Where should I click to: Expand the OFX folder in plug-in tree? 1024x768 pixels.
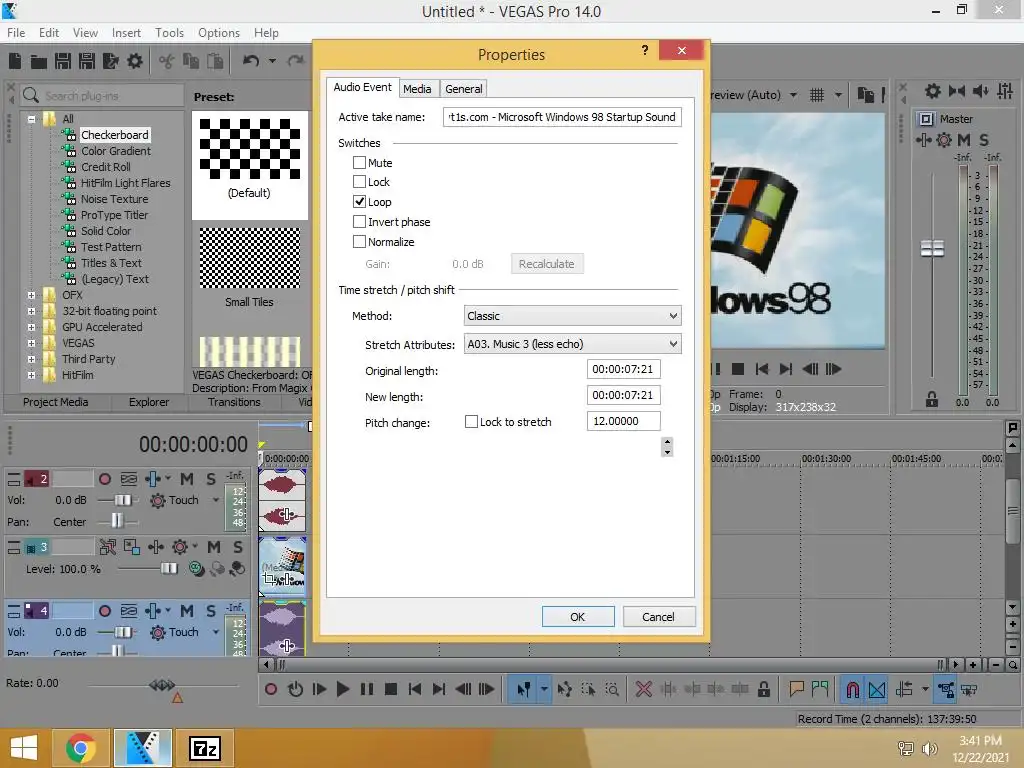click(x=31, y=295)
